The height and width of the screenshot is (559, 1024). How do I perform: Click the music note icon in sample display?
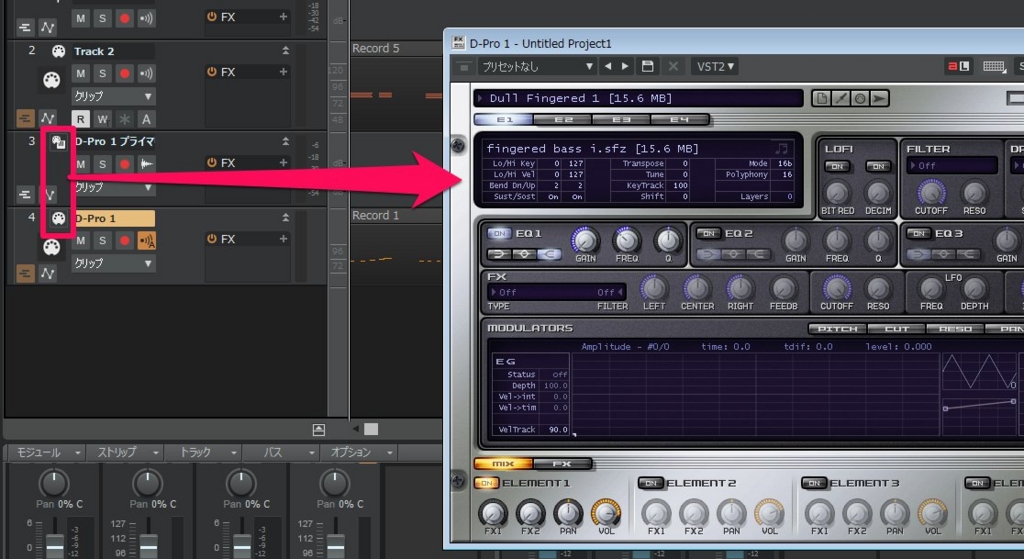click(x=781, y=148)
